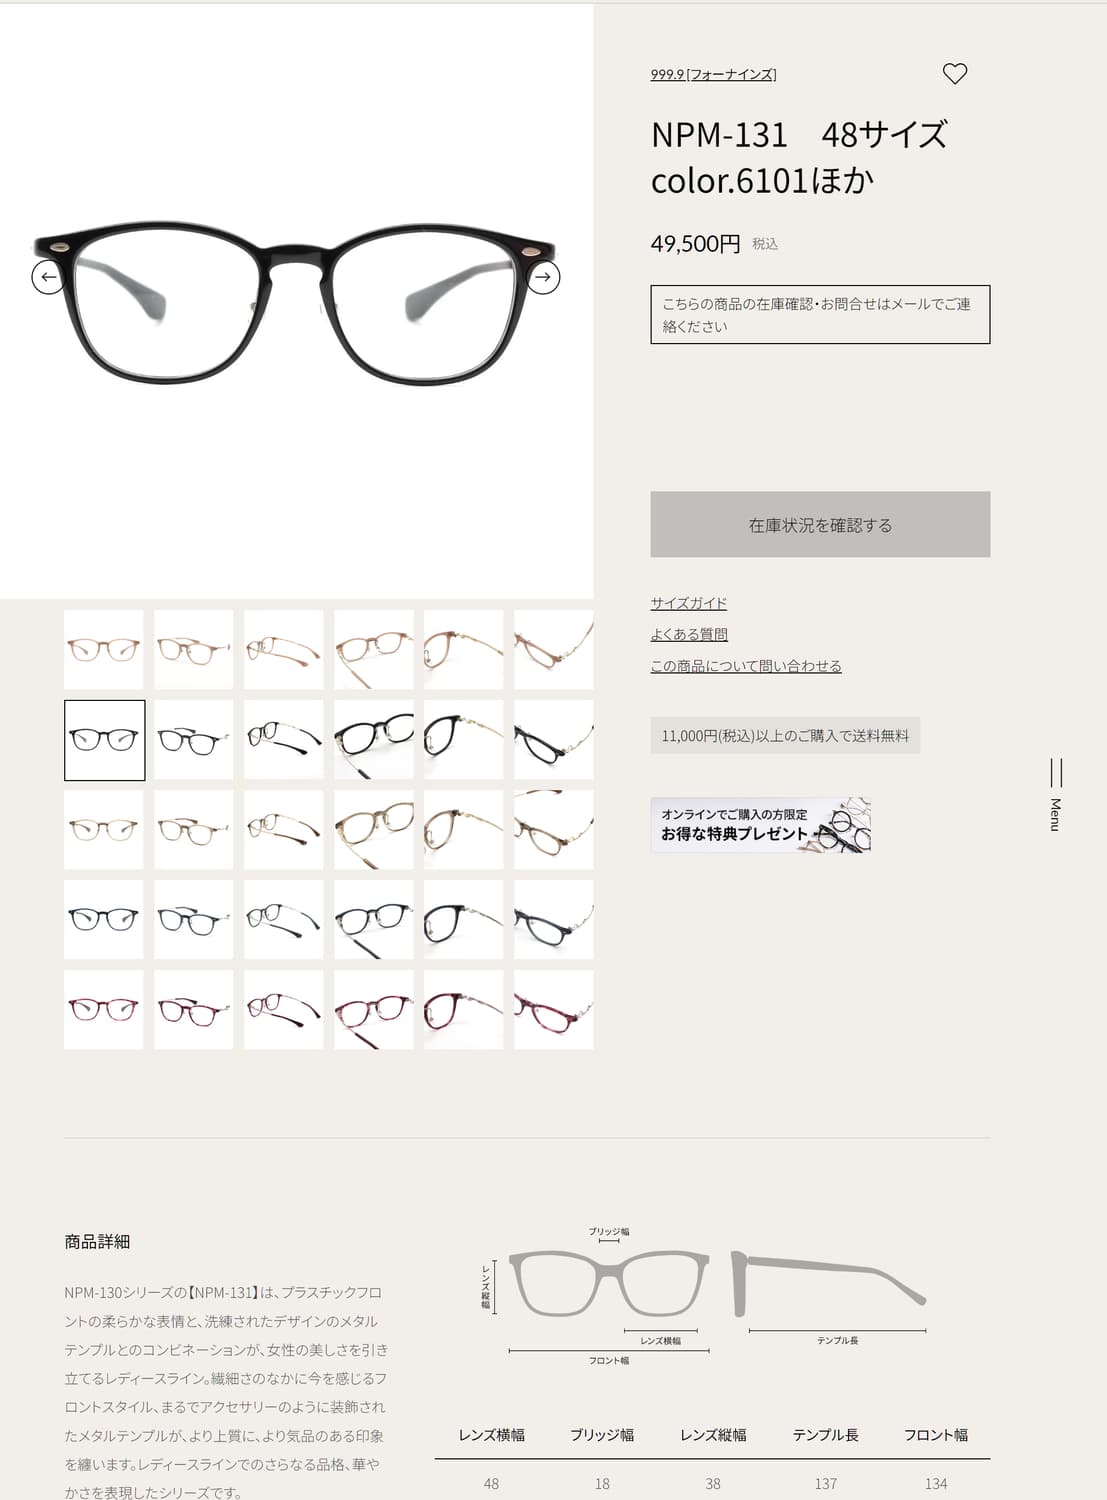Select the navy angled-view thumbnail
The width and height of the screenshot is (1107, 1500).
(x=374, y=920)
